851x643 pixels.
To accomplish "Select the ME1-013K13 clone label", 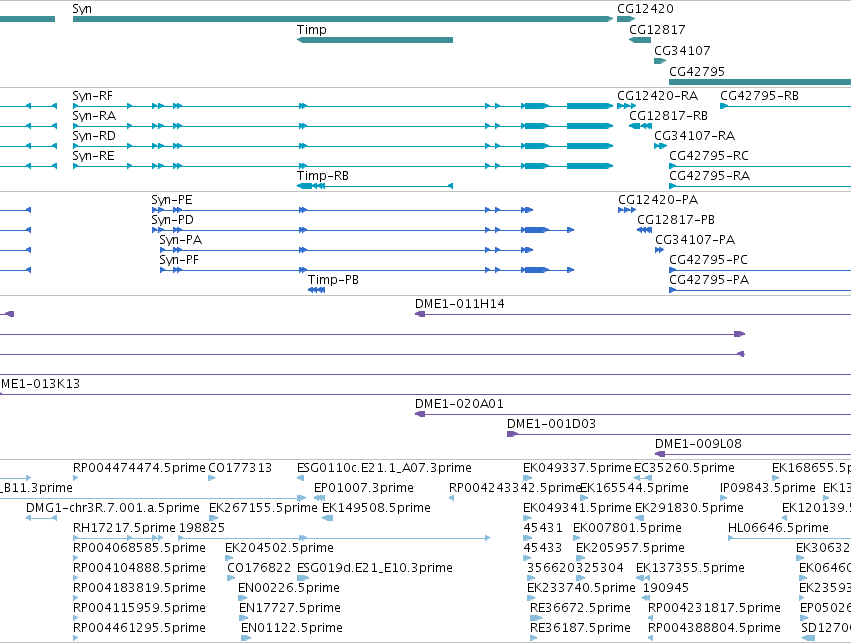I will [x=40, y=384].
